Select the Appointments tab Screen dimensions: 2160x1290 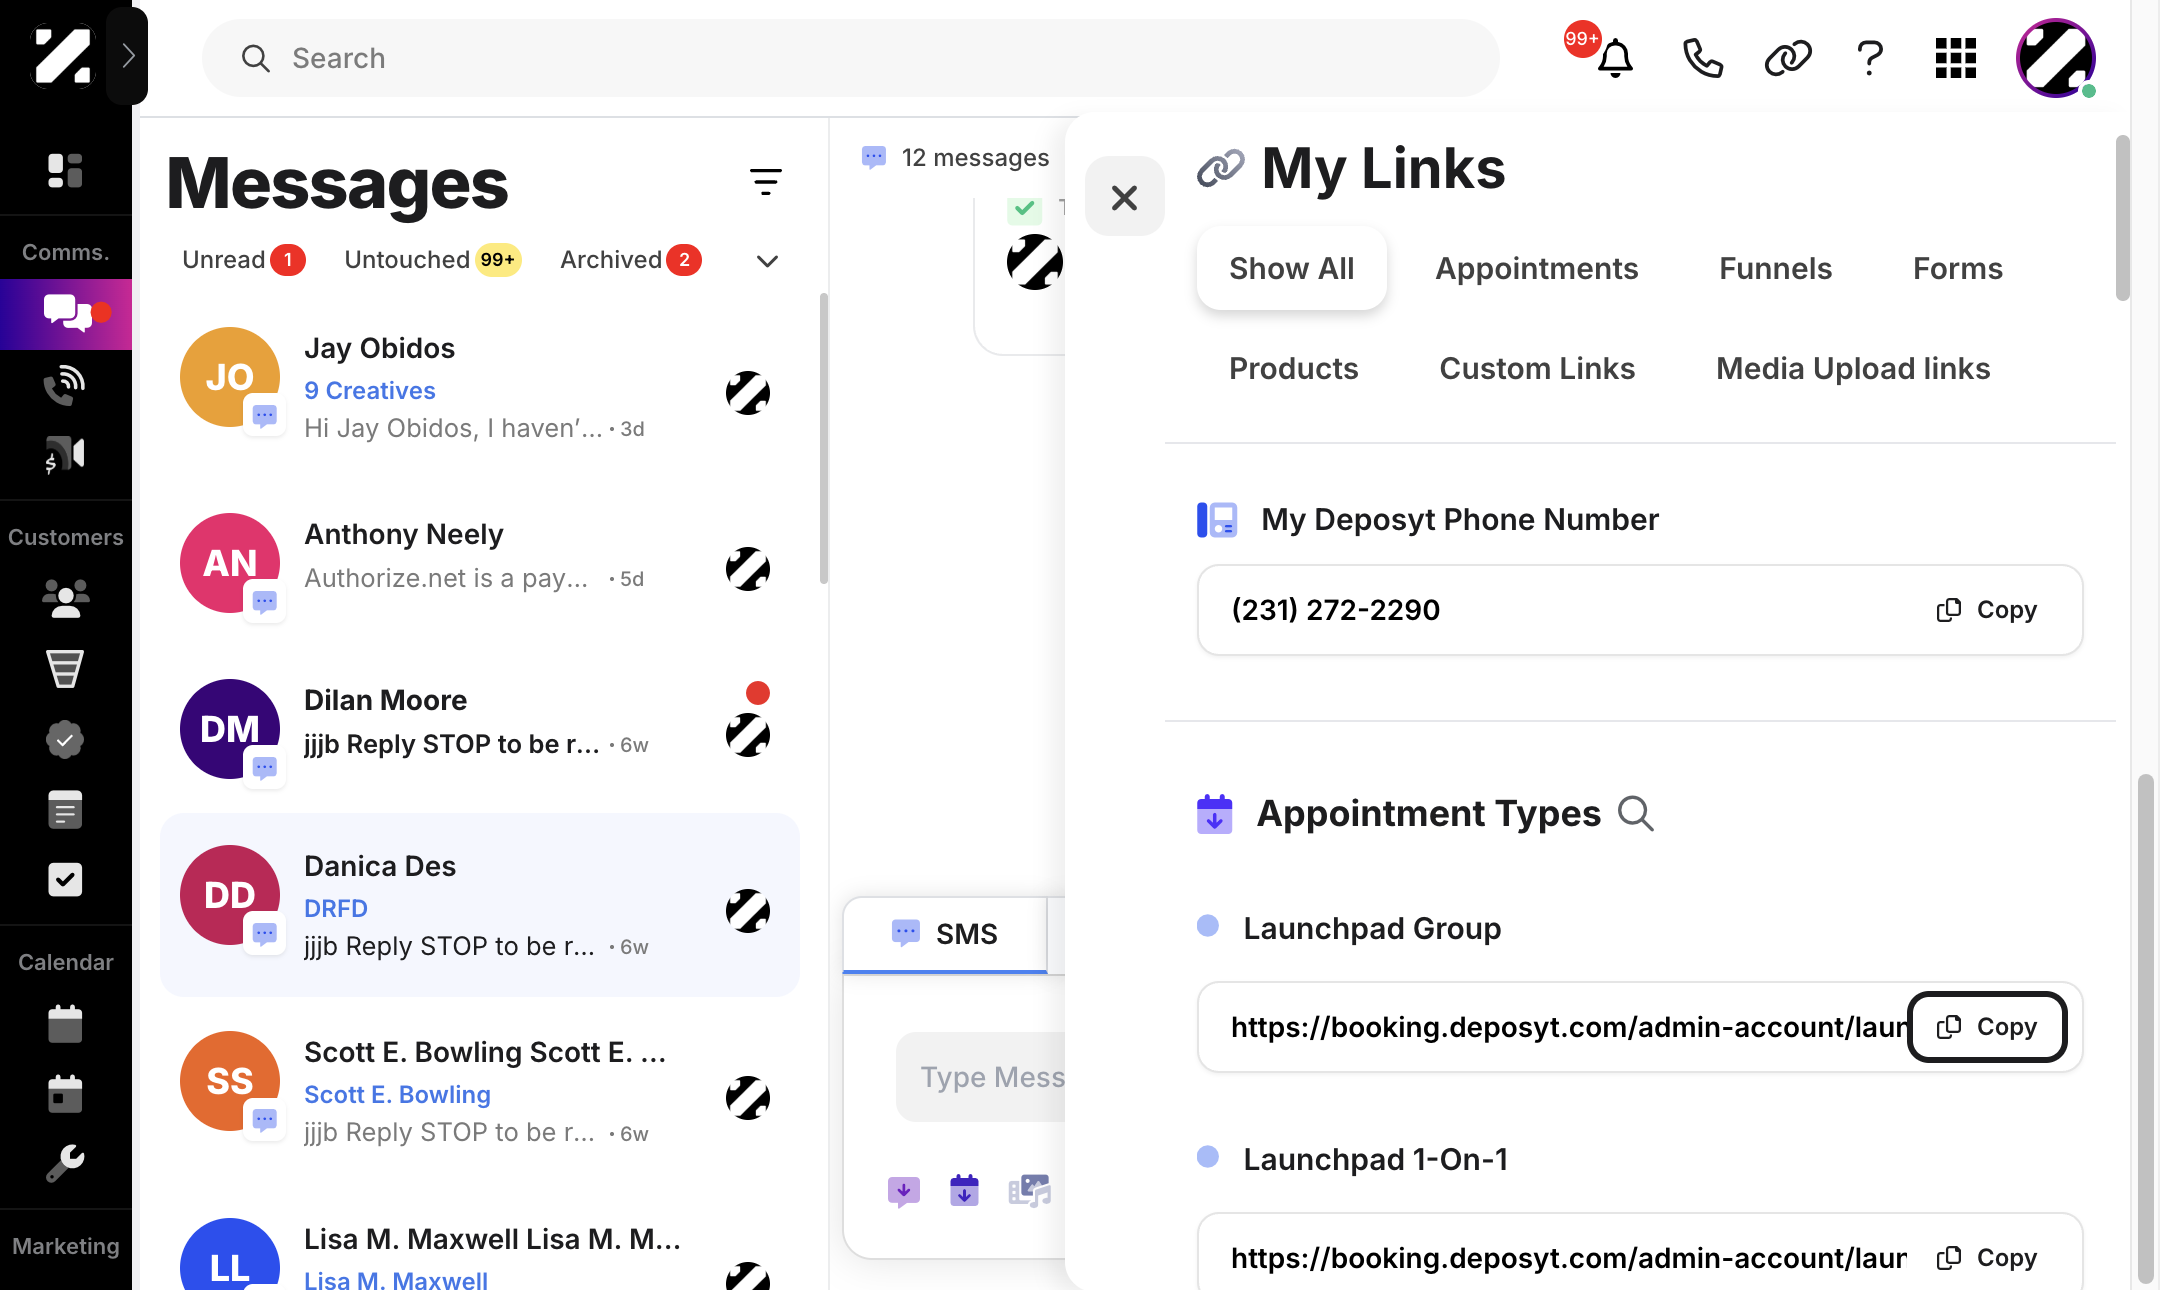coord(1537,268)
